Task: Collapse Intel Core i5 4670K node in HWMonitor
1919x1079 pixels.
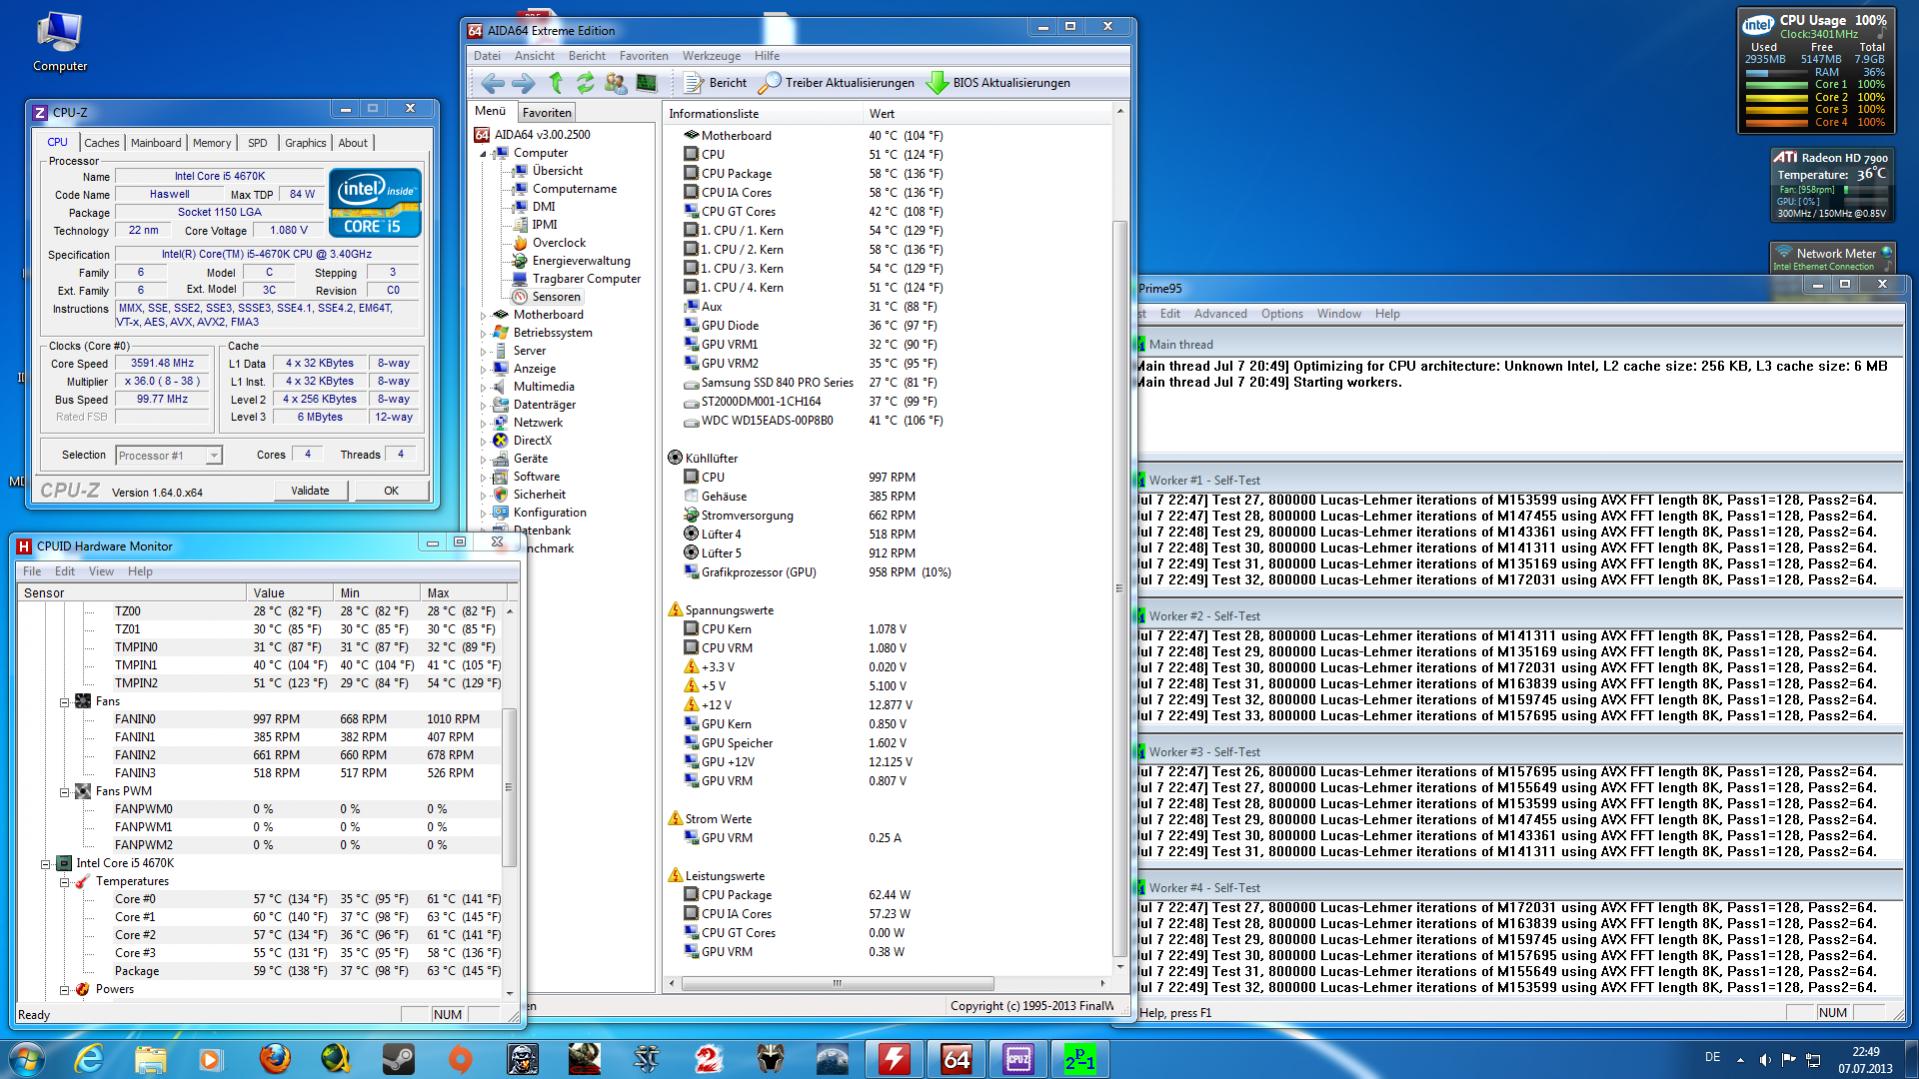Action: click(x=45, y=864)
